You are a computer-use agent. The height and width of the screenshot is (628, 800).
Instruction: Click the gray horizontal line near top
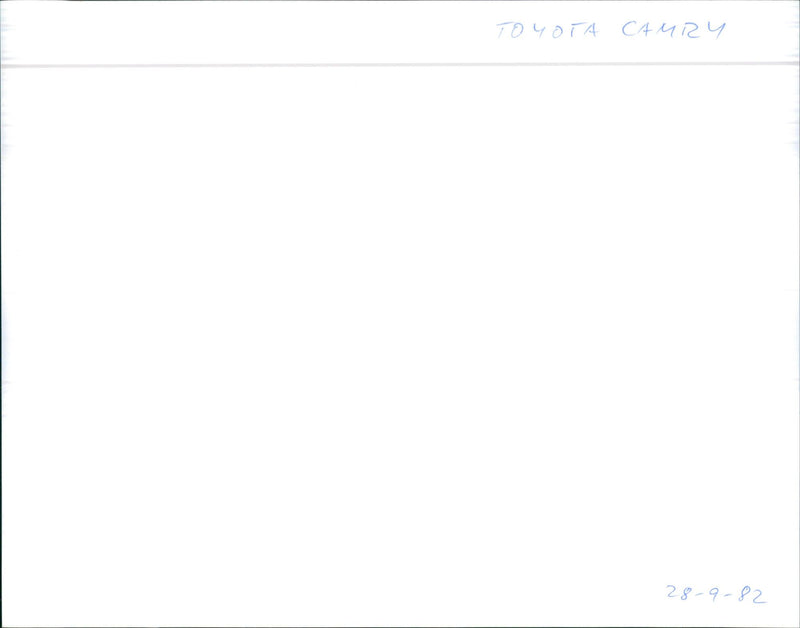click(x=400, y=65)
